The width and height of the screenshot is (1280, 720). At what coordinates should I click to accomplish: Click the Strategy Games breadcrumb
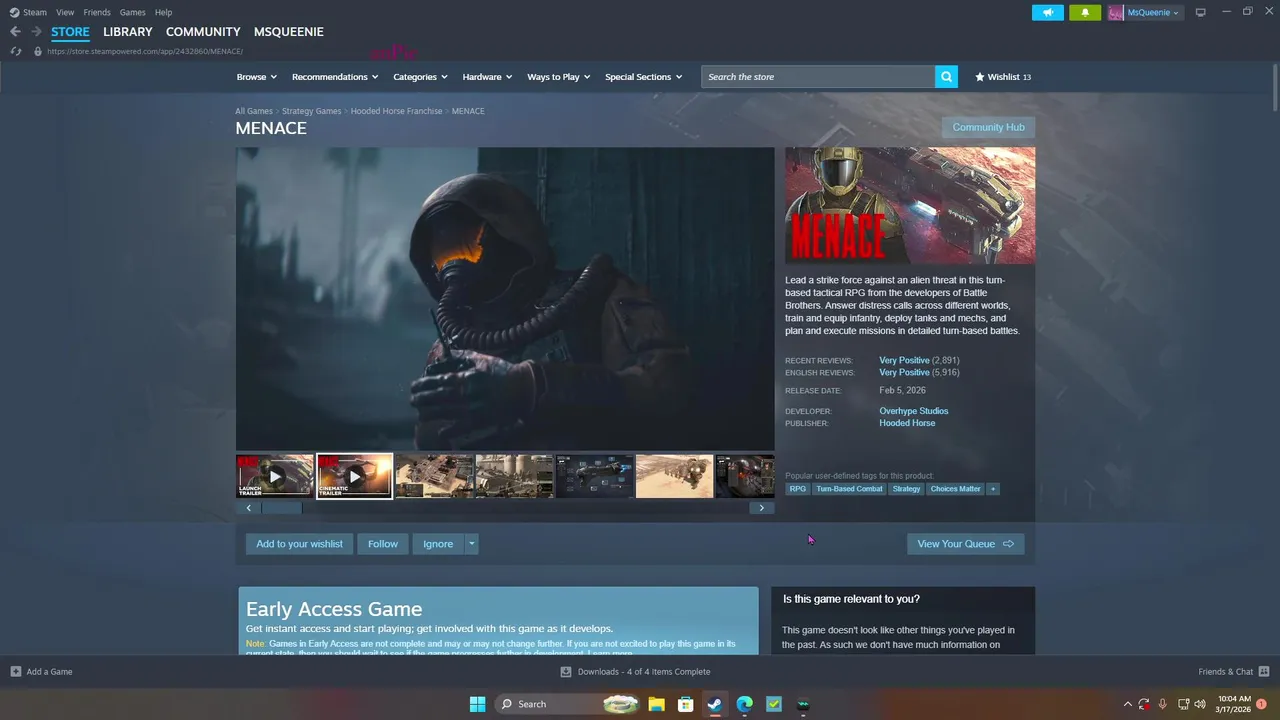(x=311, y=111)
